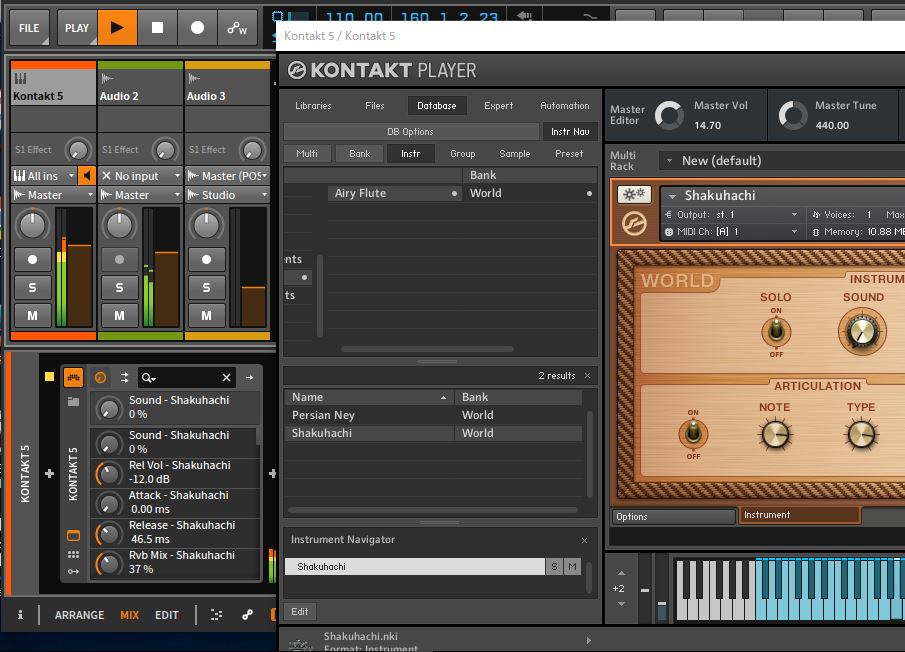Screen dimensions: 905x652
Task: Click the piano instrument icon on Kontakt 5 track
Action: tap(20, 78)
